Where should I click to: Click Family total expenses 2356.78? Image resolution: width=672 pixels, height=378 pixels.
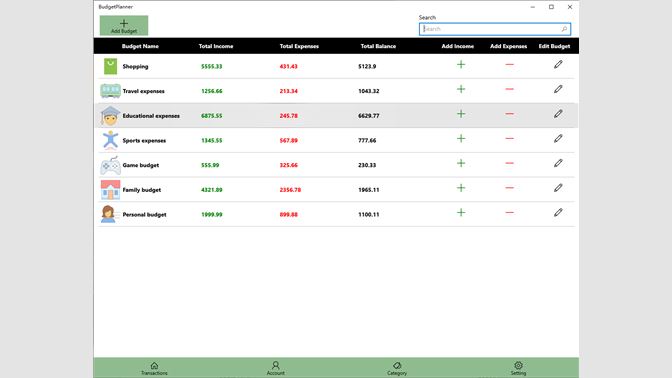[x=290, y=190]
